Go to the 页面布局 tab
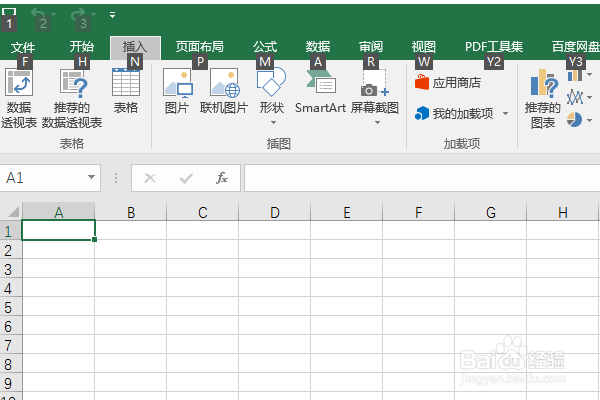The width and height of the screenshot is (600, 400). pos(200,47)
